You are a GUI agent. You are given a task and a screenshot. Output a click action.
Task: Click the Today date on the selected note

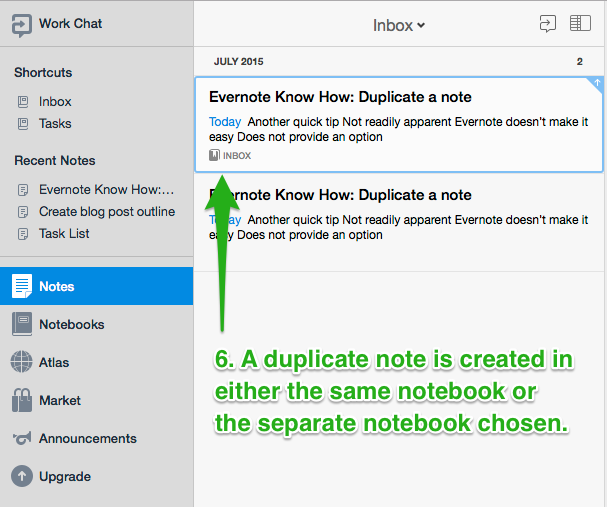[x=225, y=122]
